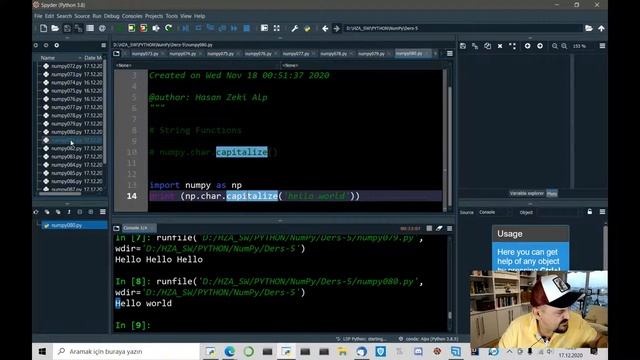Viewport: 640px width, 360px height.
Task: Create a new file from the toolbar
Action: click(44, 28)
